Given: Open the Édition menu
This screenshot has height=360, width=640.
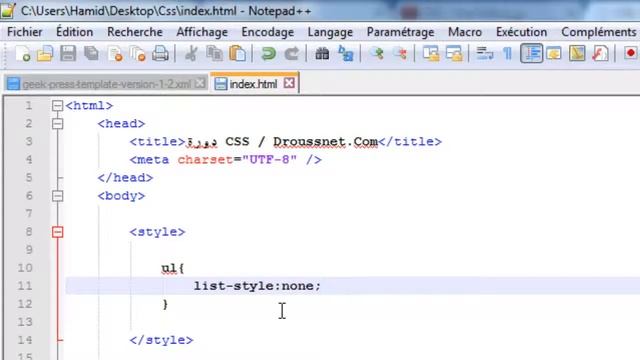Looking at the screenshot, I should pos(74,32).
